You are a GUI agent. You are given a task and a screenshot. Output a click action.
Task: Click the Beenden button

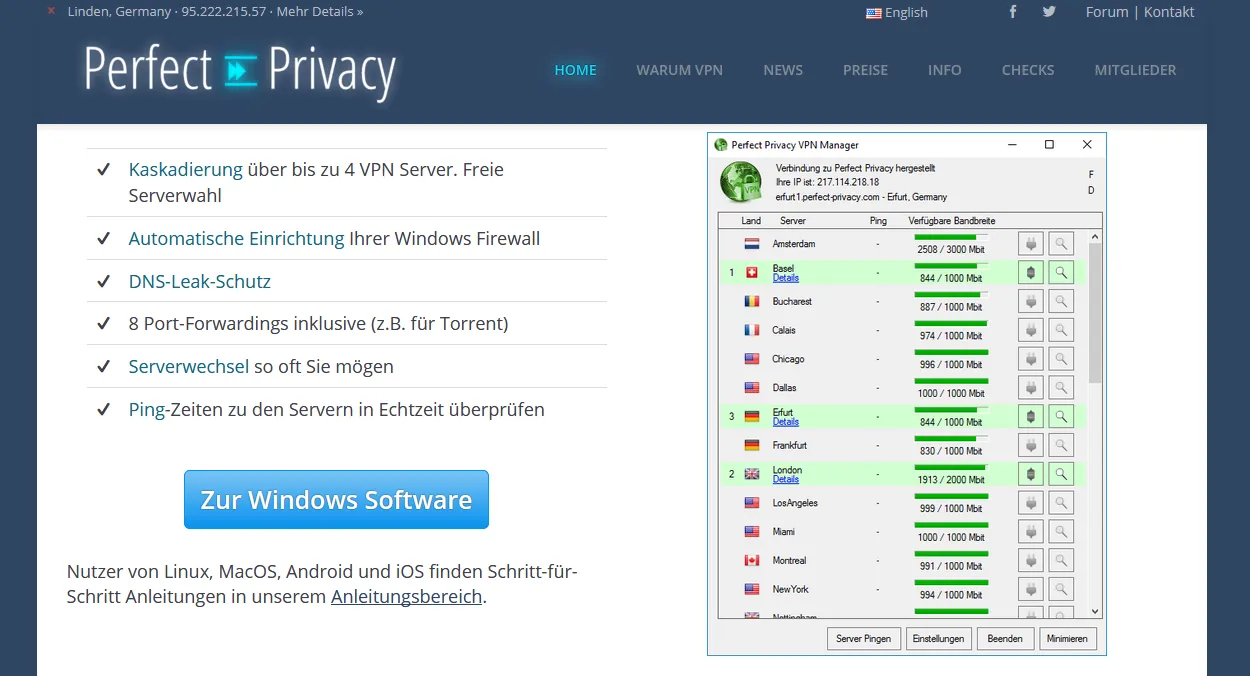tap(1005, 638)
